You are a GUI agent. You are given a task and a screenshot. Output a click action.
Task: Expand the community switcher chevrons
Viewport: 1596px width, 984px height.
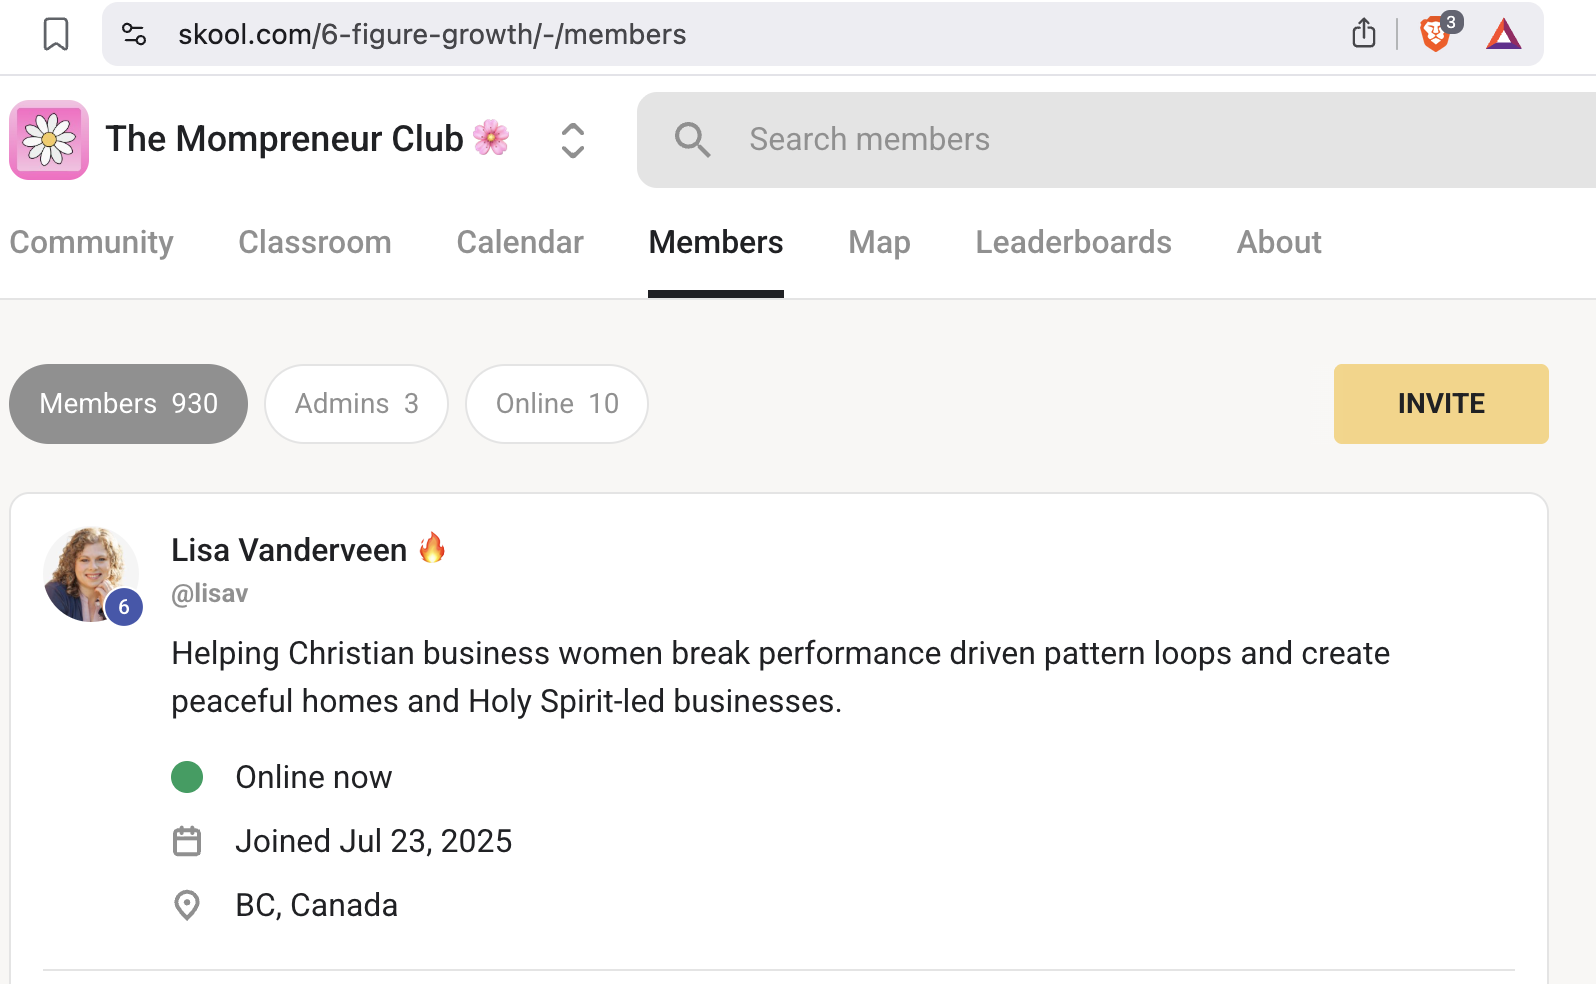coord(572,140)
